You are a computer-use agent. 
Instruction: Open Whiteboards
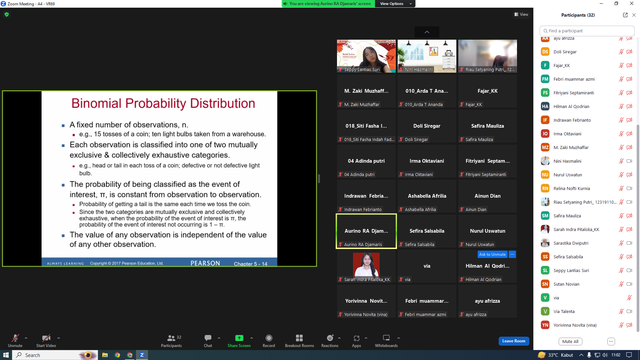(x=386, y=340)
